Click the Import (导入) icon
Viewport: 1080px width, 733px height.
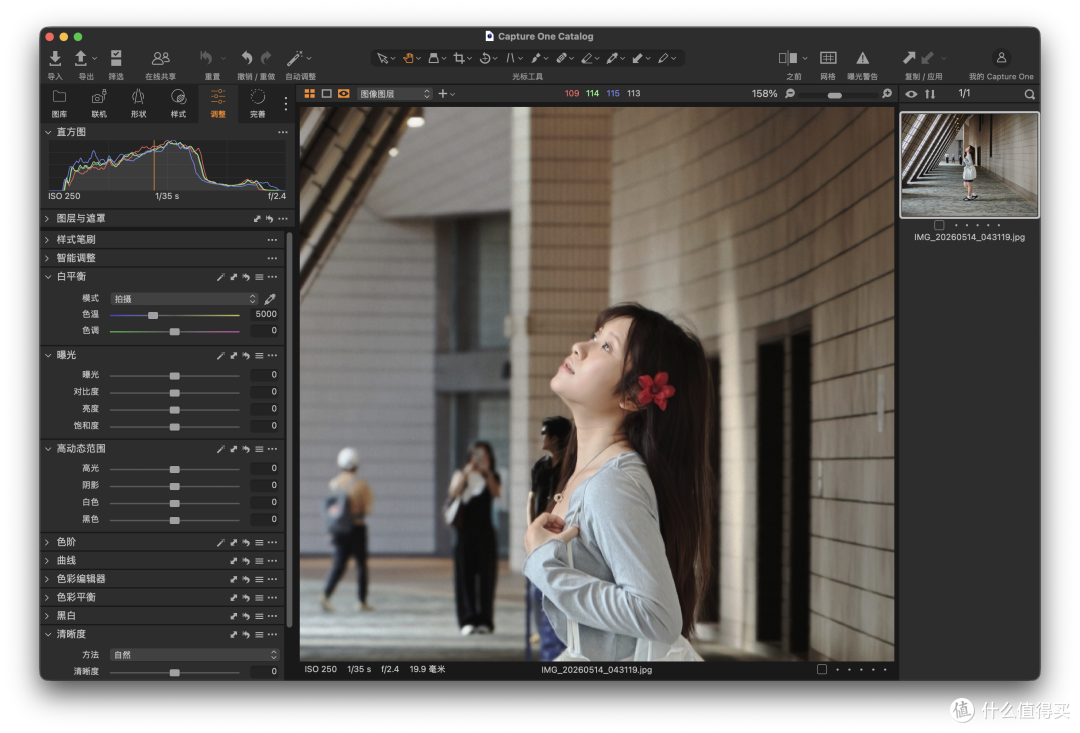pos(55,59)
